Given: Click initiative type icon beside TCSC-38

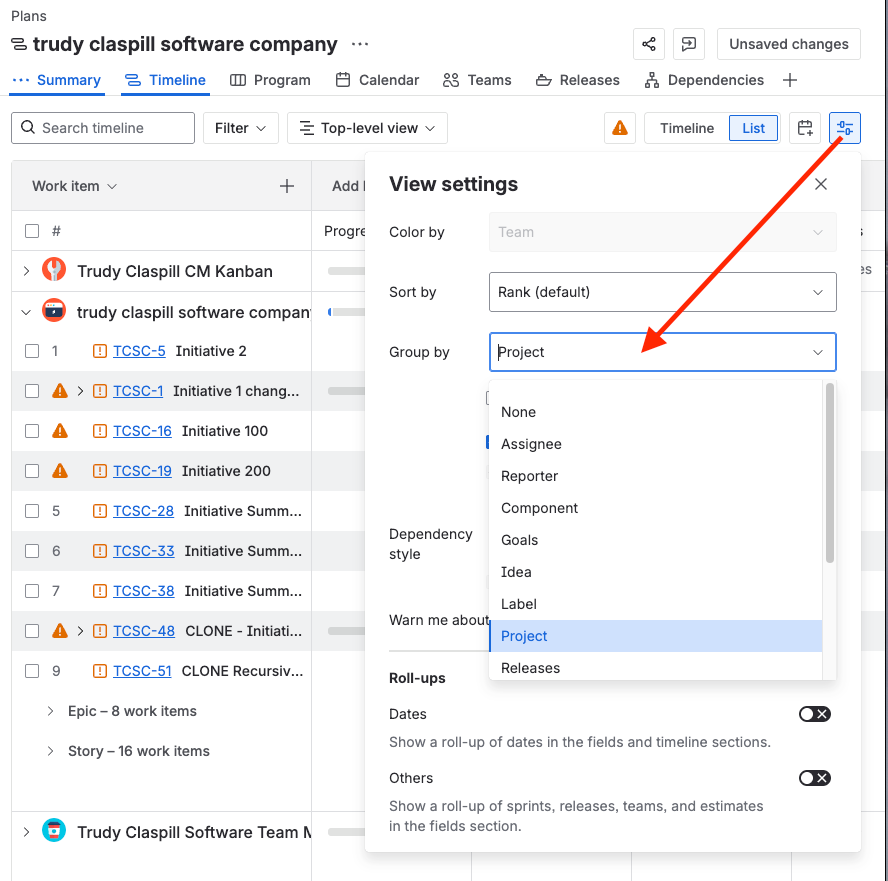Looking at the screenshot, I should (x=100, y=591).
